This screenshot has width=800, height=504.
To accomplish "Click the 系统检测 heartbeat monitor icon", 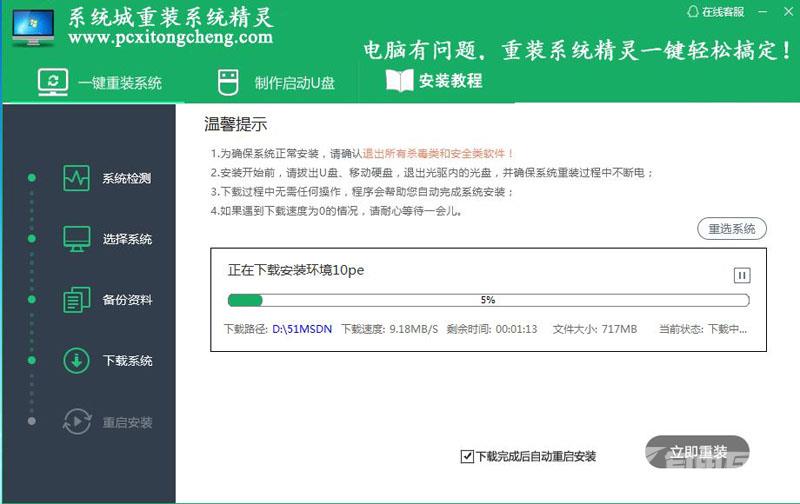I will tap(77, 178).
